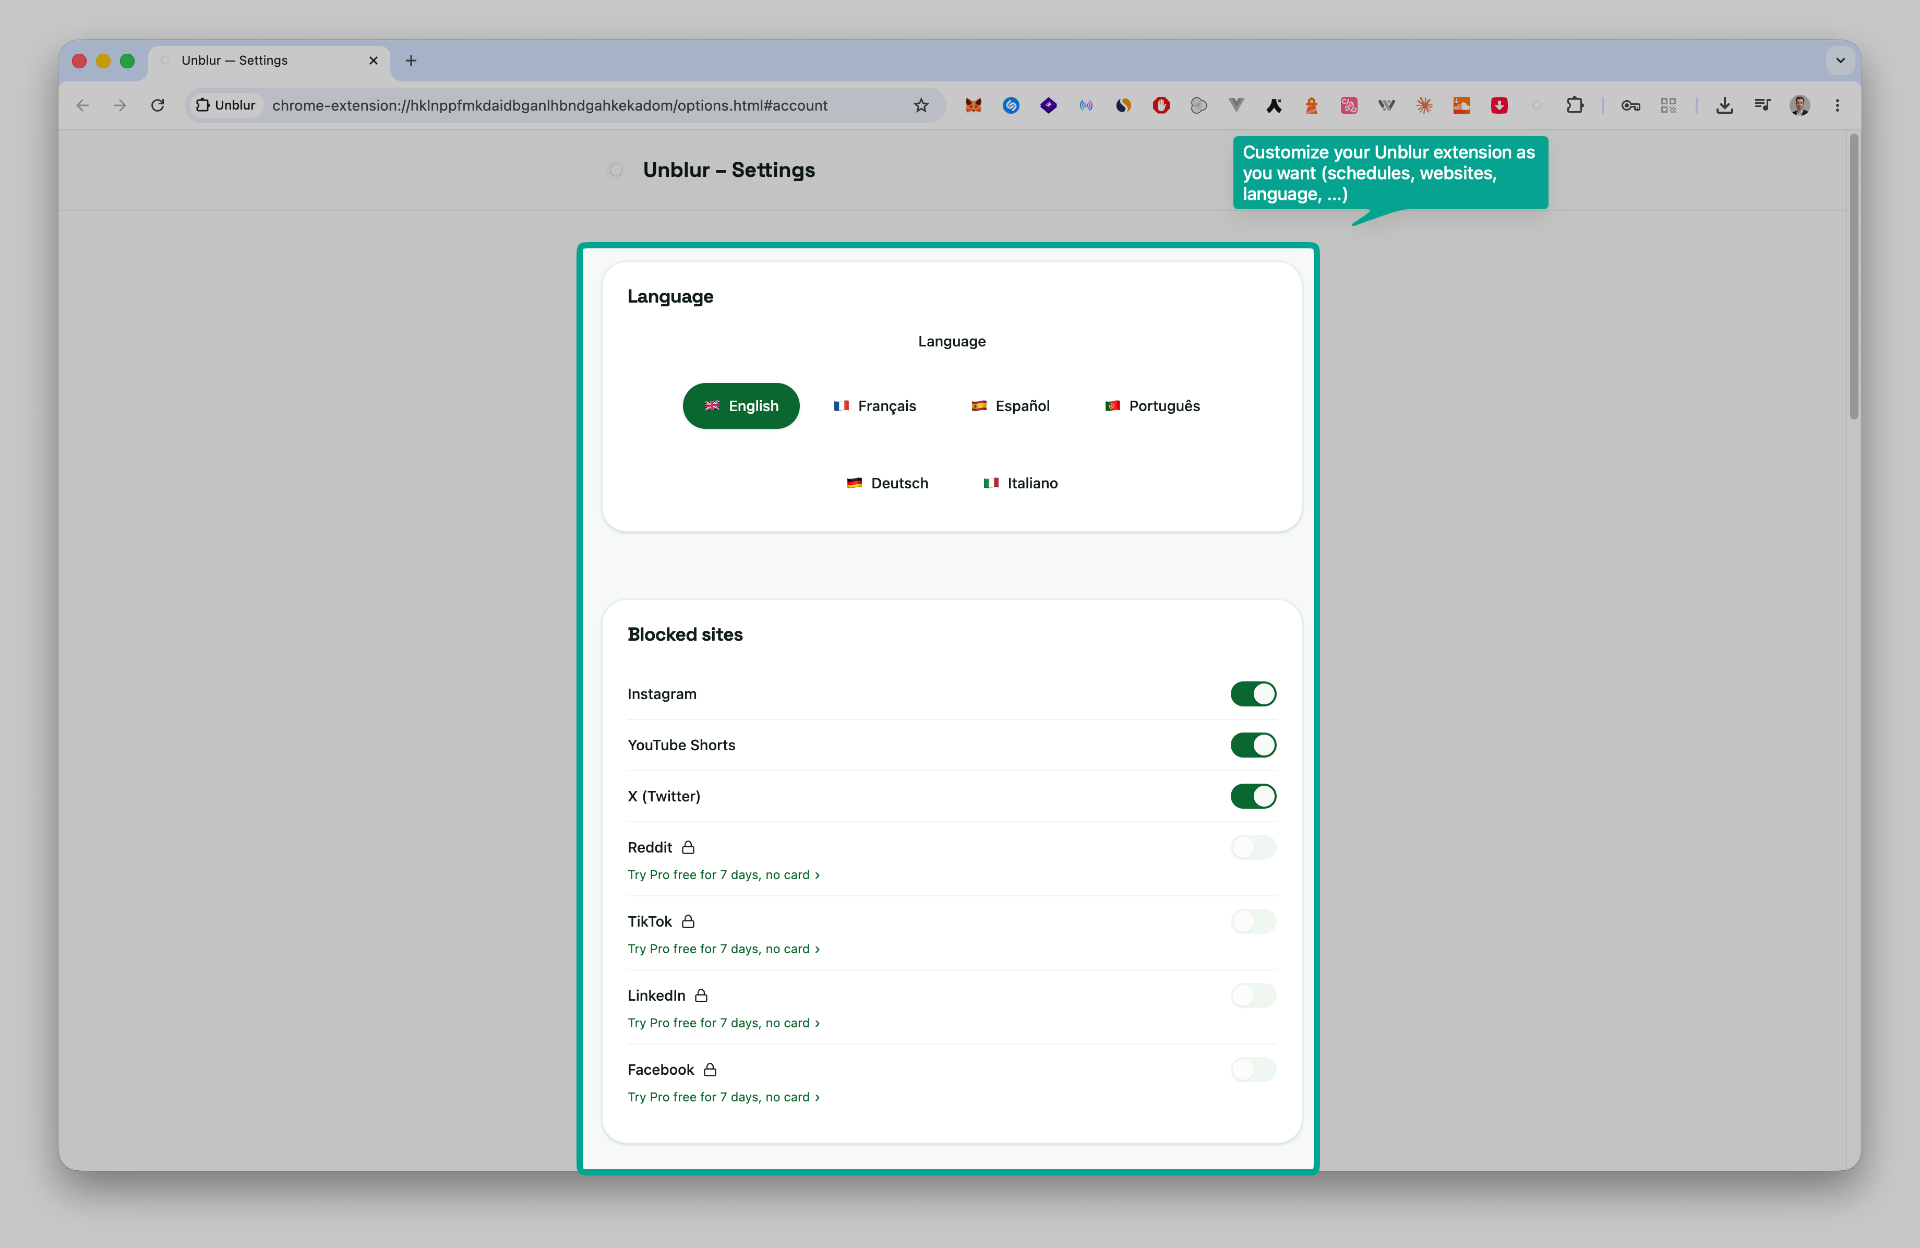The width and height of the screenshot is (1920, 1248).
Task: Click the lock icon beside Facebook
Action: [x=710, y=1069]
